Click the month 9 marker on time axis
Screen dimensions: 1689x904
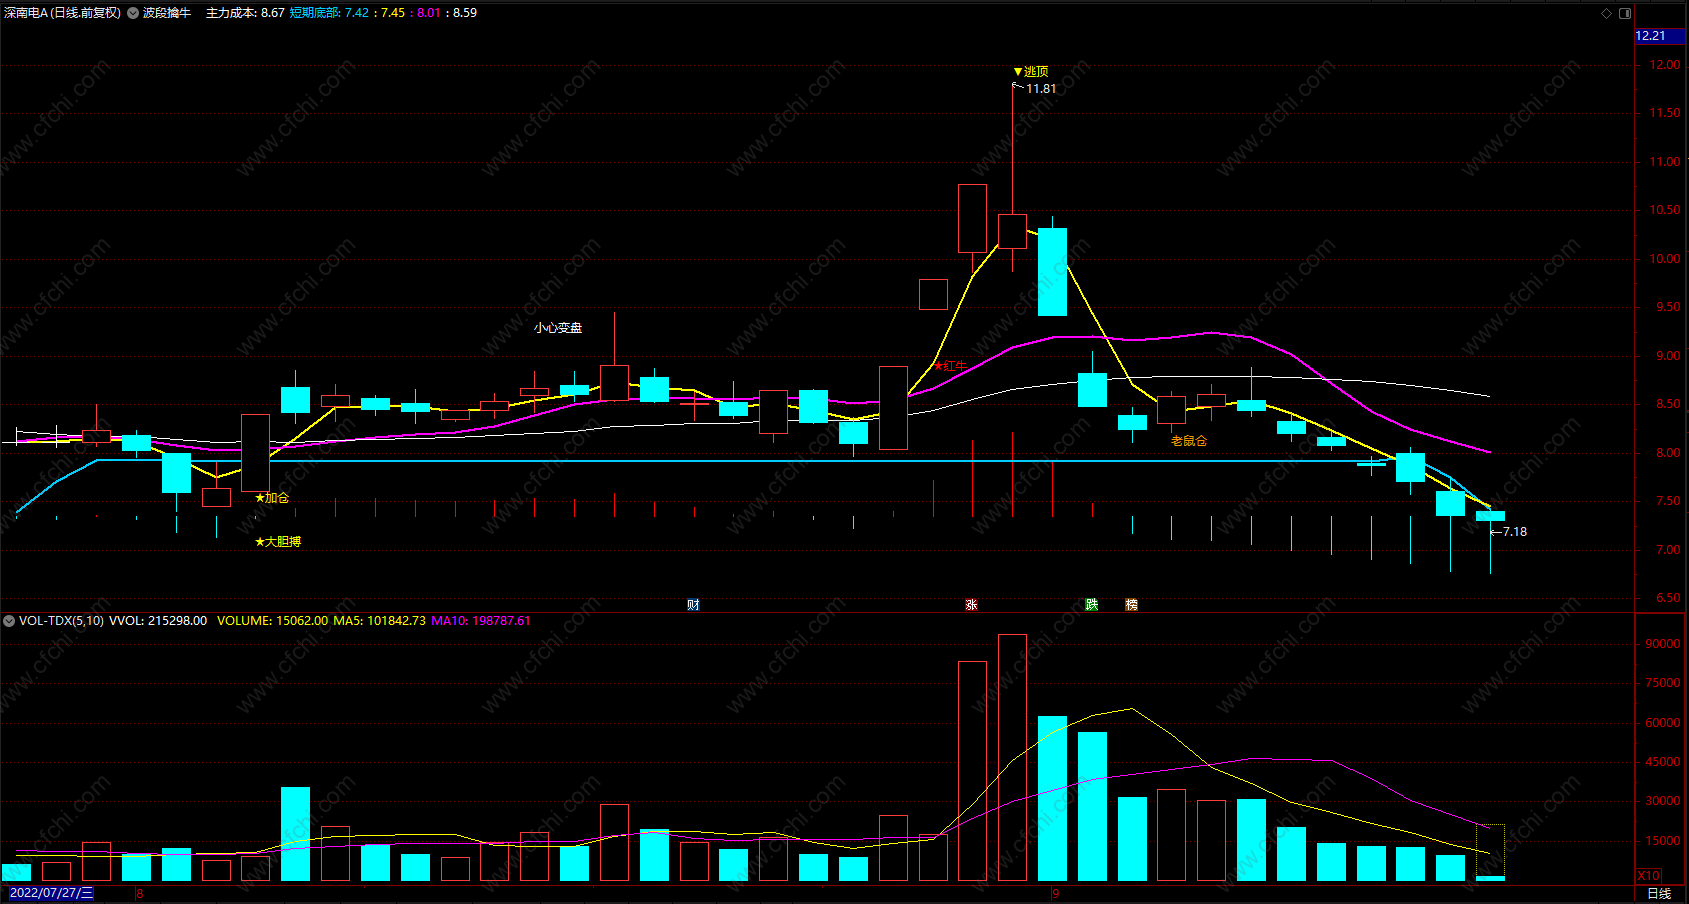coord(1055,893)
